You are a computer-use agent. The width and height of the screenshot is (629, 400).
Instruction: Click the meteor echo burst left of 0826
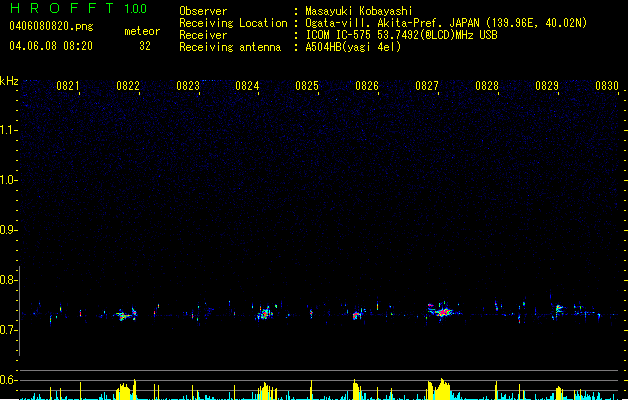[x=357, y=315]
